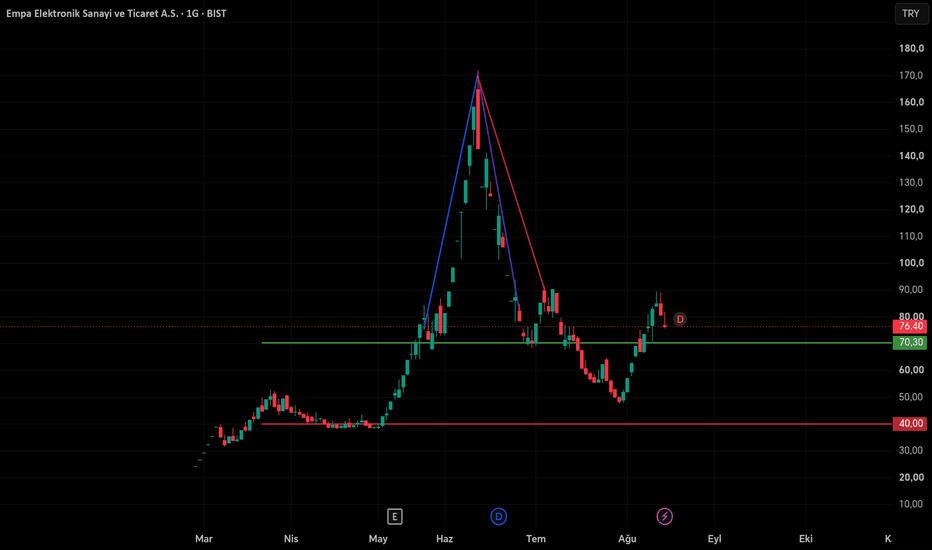Select the red descending trend line
This screenshot has height=550, width=932.
point(511,181)
